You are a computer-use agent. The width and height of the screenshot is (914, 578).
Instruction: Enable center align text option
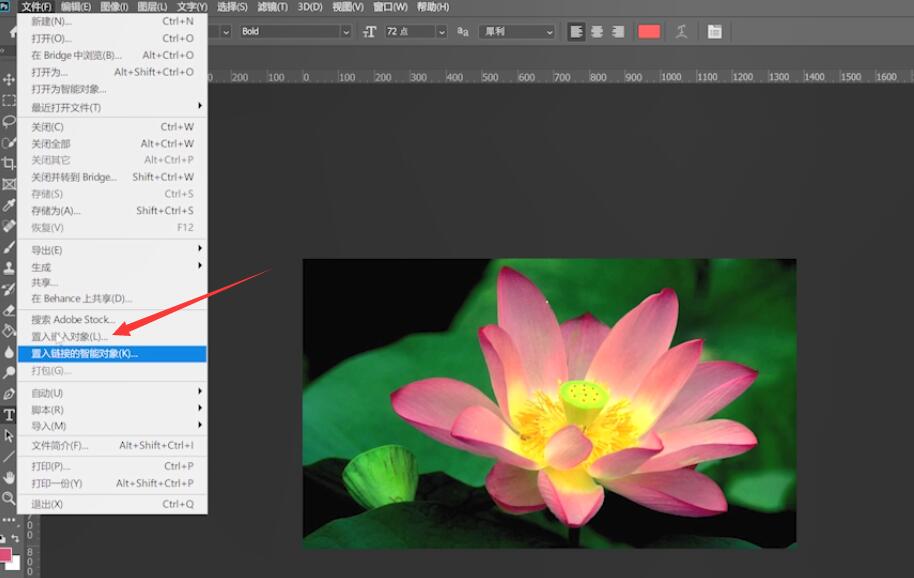(597, 31)
